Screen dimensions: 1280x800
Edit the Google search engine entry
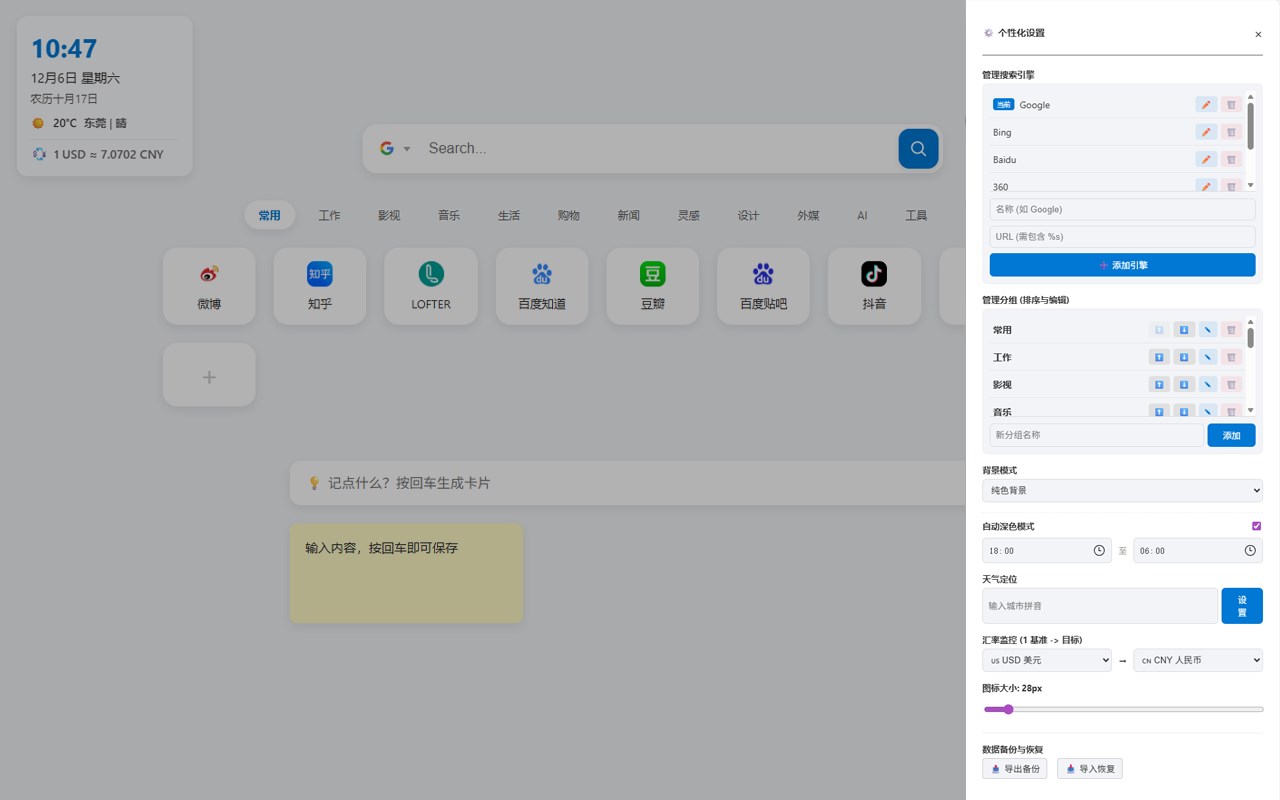click(1206, 105)
